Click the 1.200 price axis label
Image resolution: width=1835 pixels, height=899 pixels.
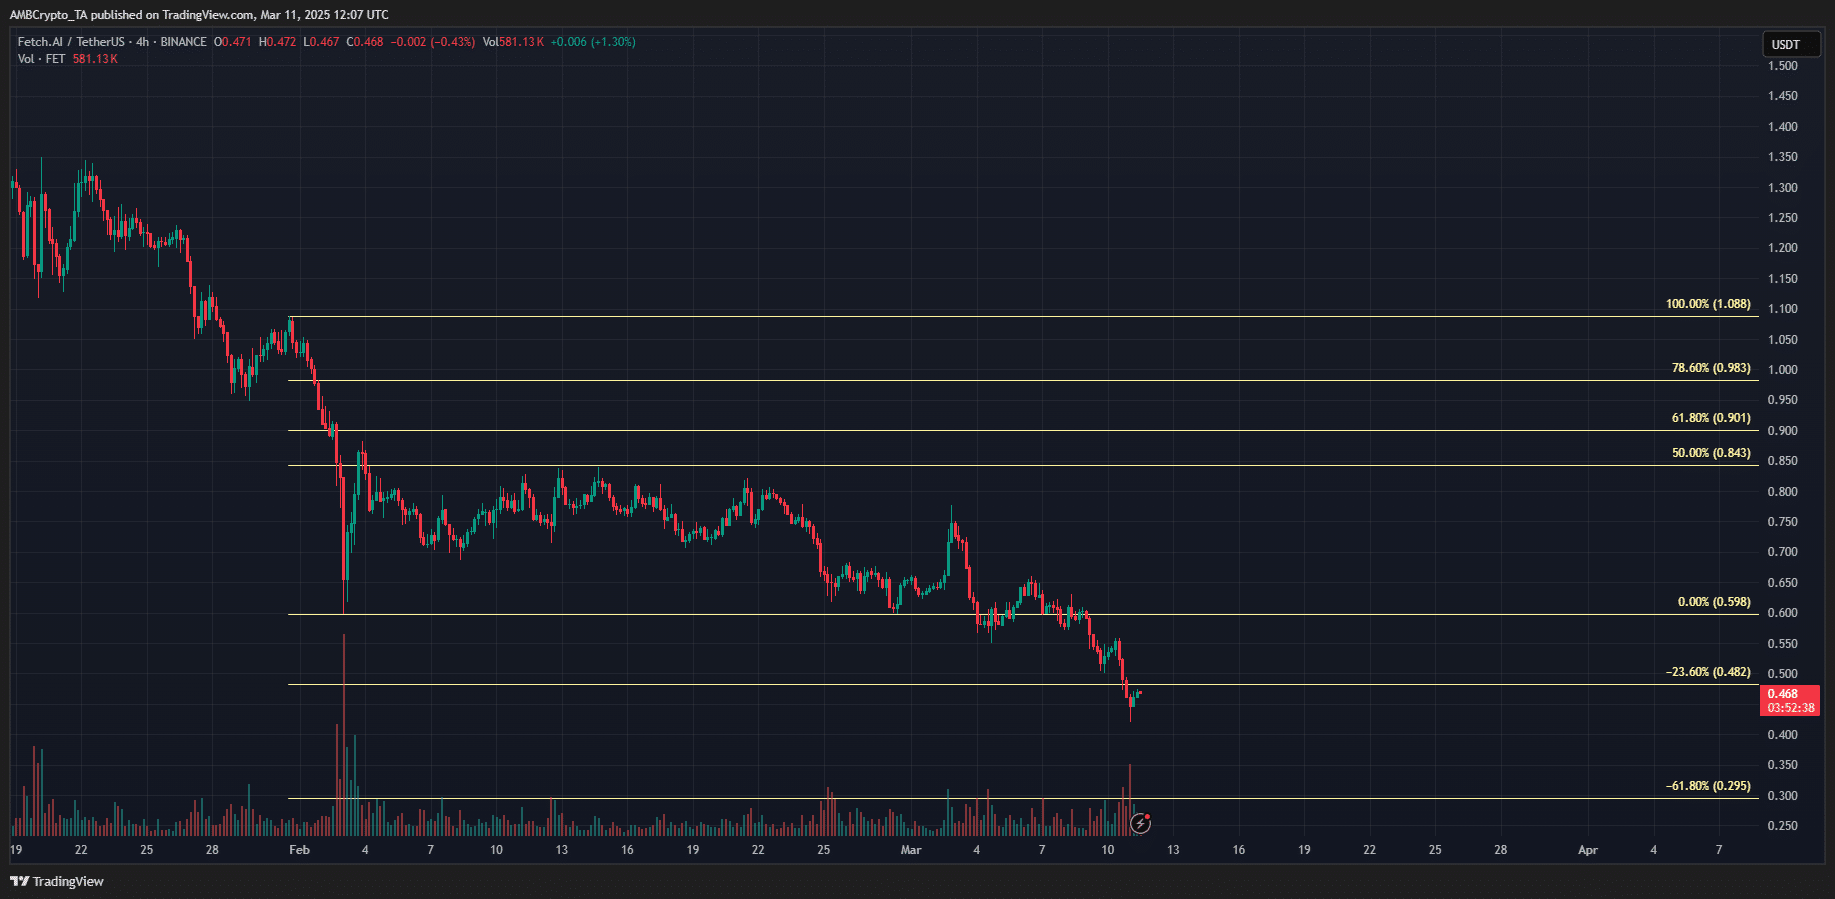(1782, 248)
